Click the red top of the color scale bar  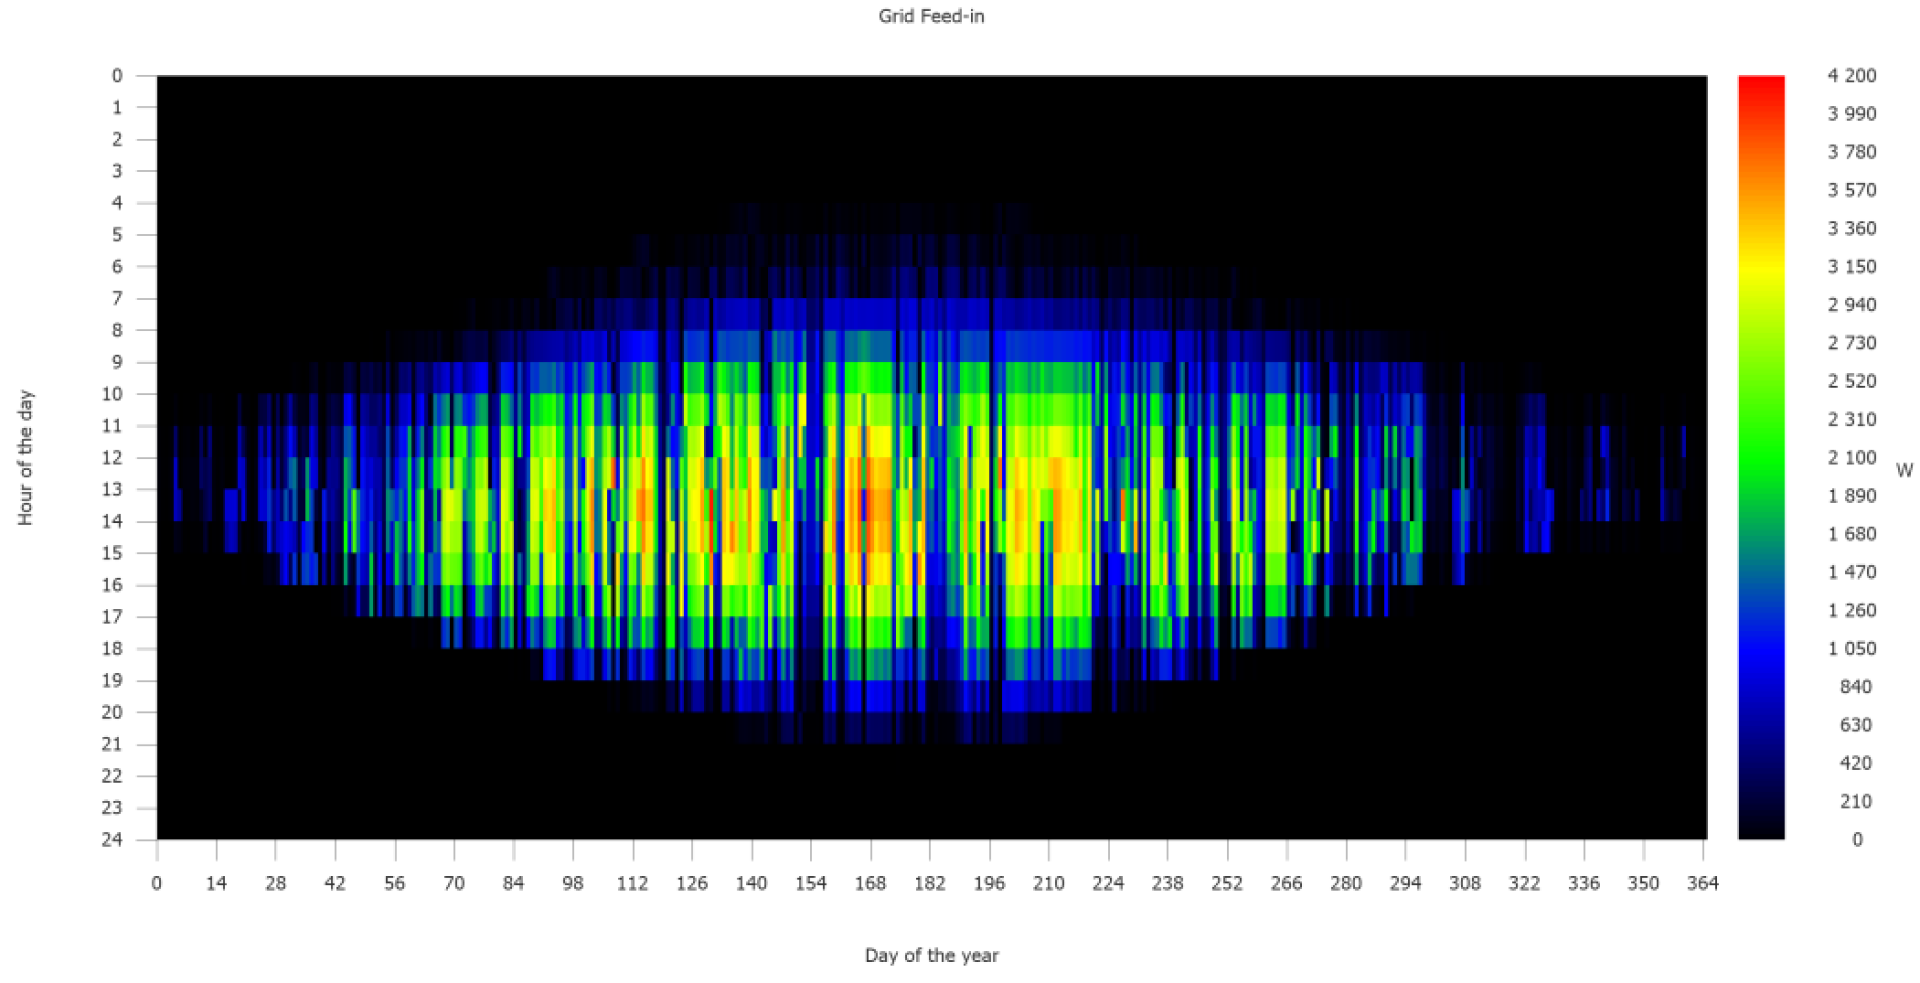pos(1761,84)
